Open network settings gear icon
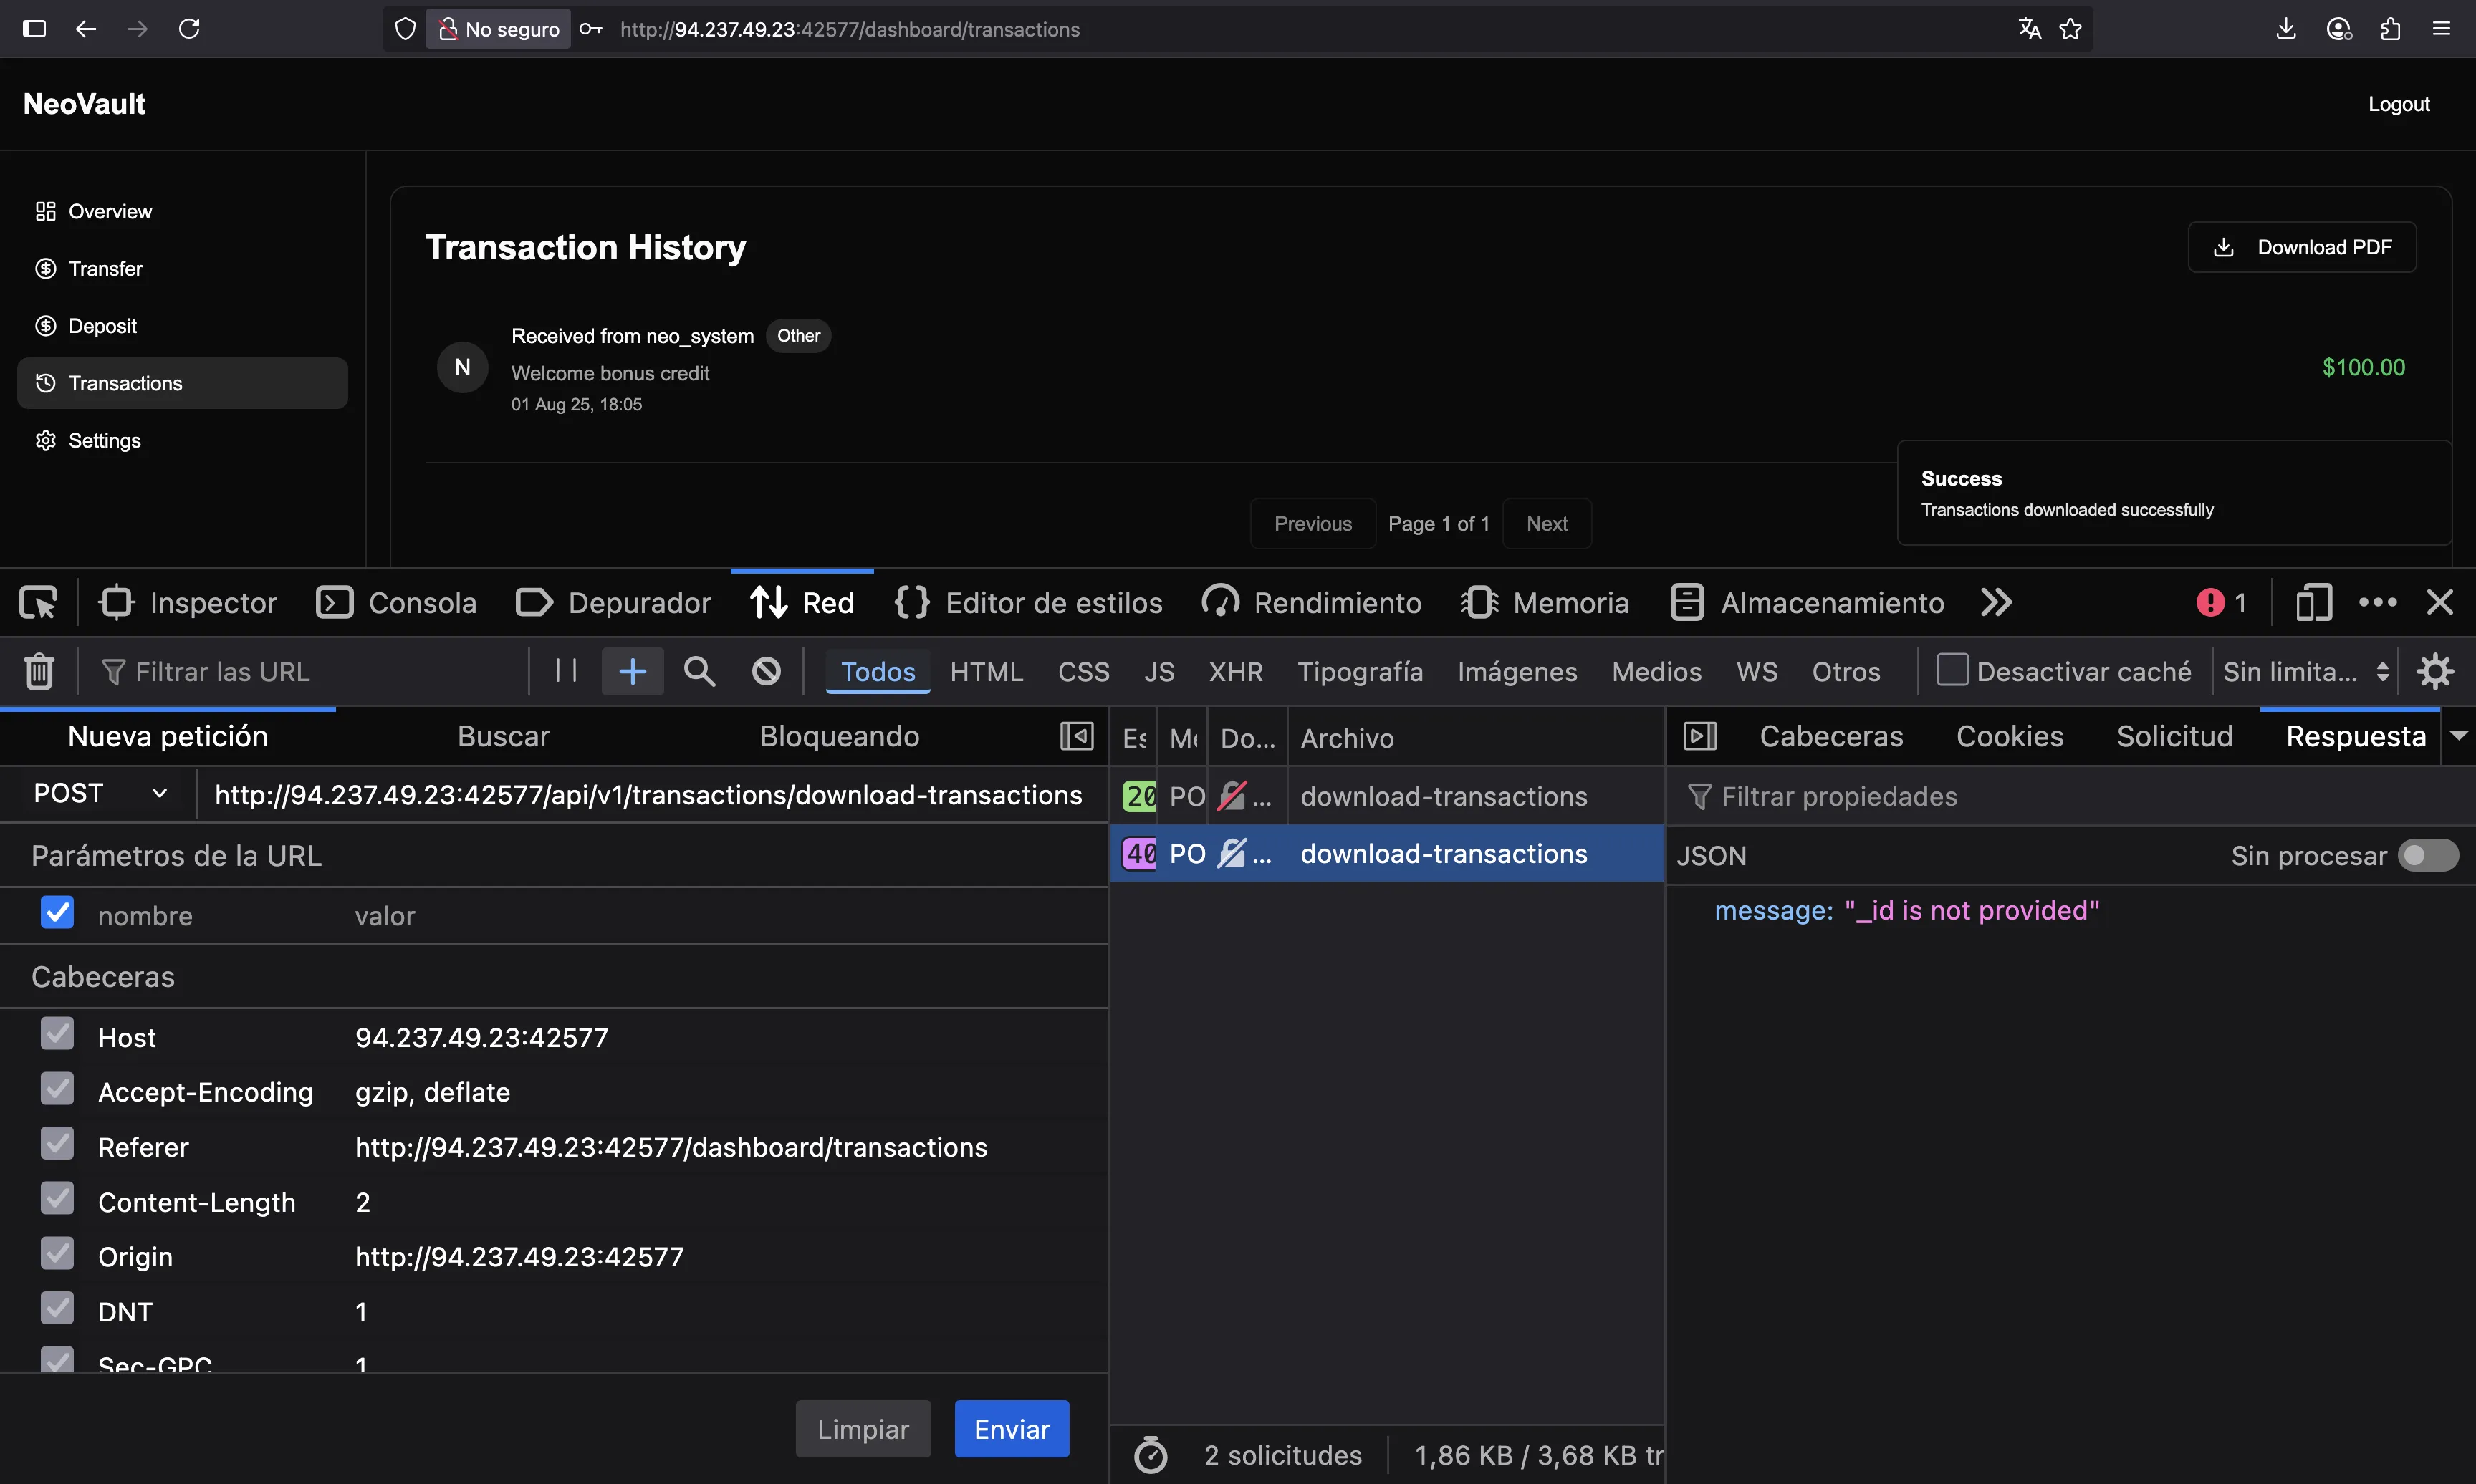Screen dimensions: 2476x1484 [2436, 671]
